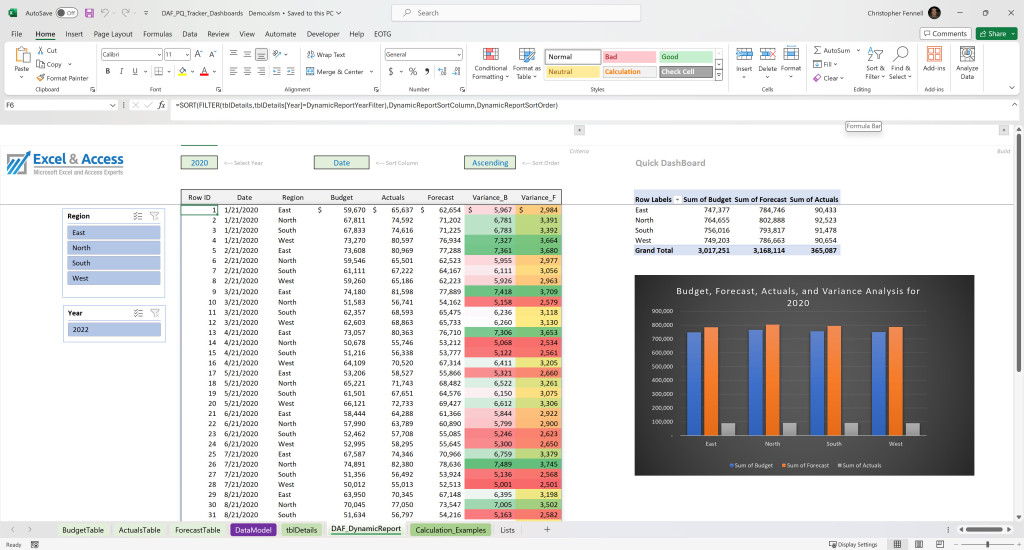1024x550 pixels.
Task: Open Sort & Filter options
Action: (x=875, y=63)
